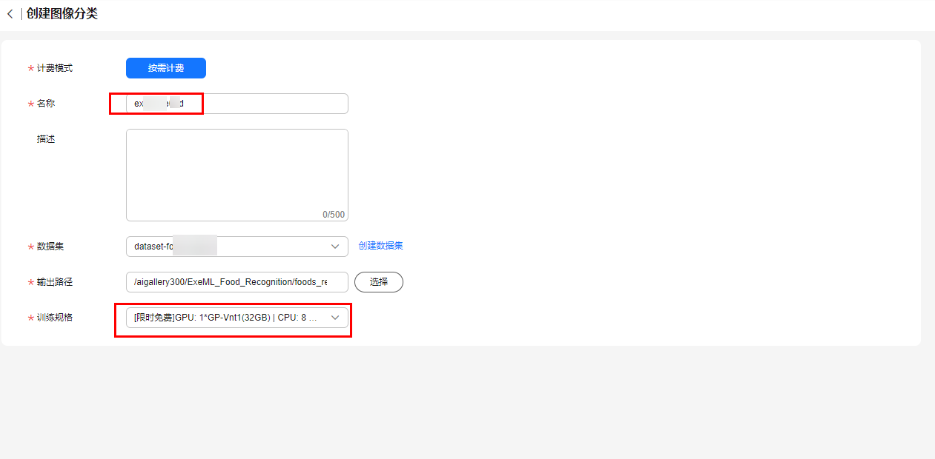
Task: Select the 按需计费 billing mode button
Action: pyautogui.click(x=165, y=68)
